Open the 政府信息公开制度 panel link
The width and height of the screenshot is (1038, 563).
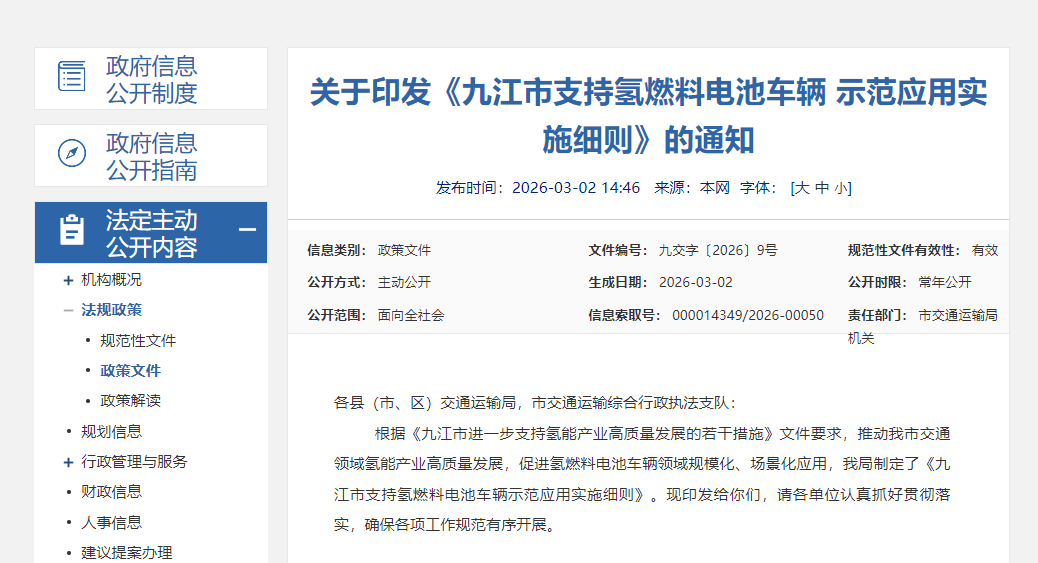[152, 79]
